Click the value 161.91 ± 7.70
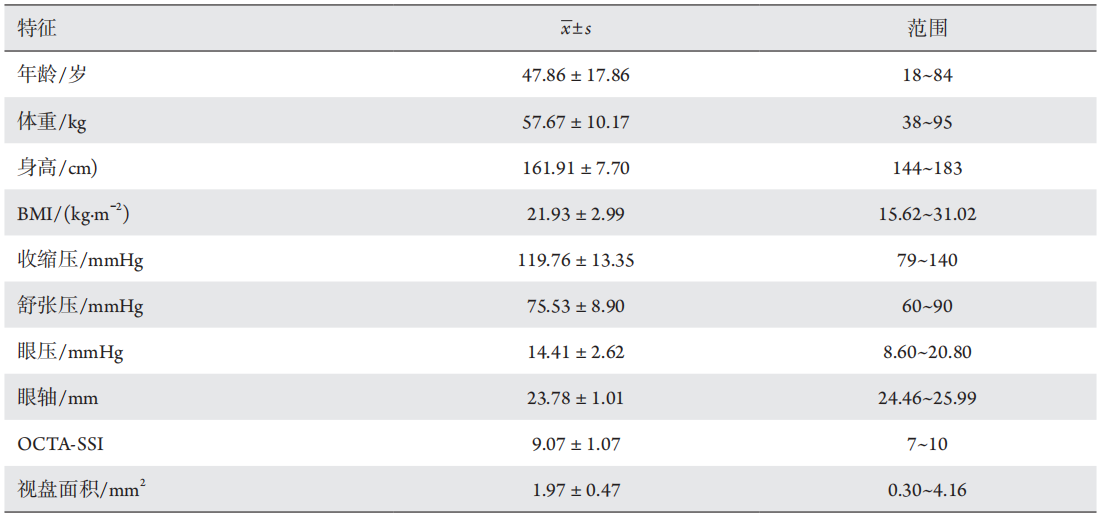Image resolution: width=1108 pixels, height=524 pixels. (575, 168)
